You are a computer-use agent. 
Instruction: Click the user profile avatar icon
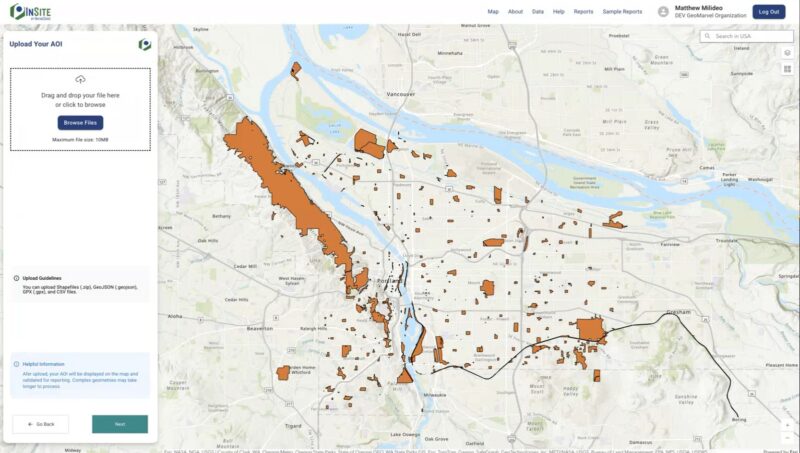coord(663,12)
